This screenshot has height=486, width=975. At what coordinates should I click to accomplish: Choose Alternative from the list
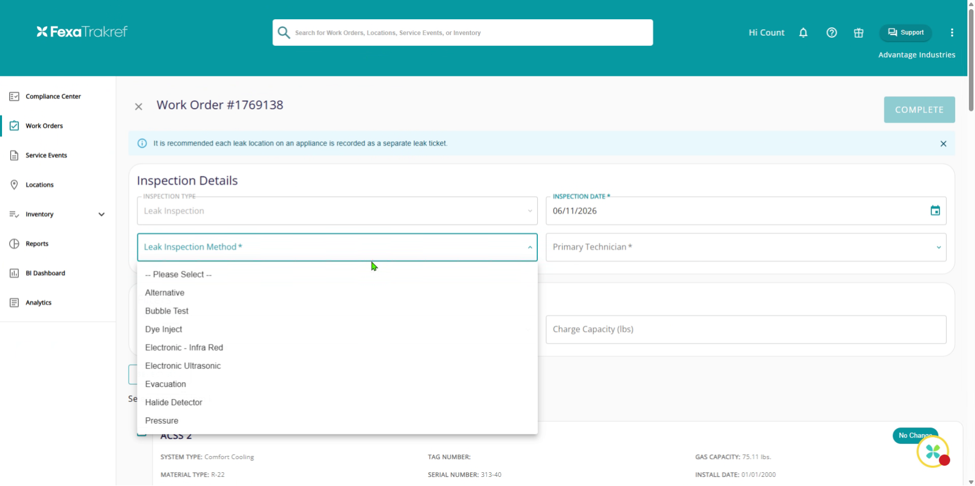(337, 293)
